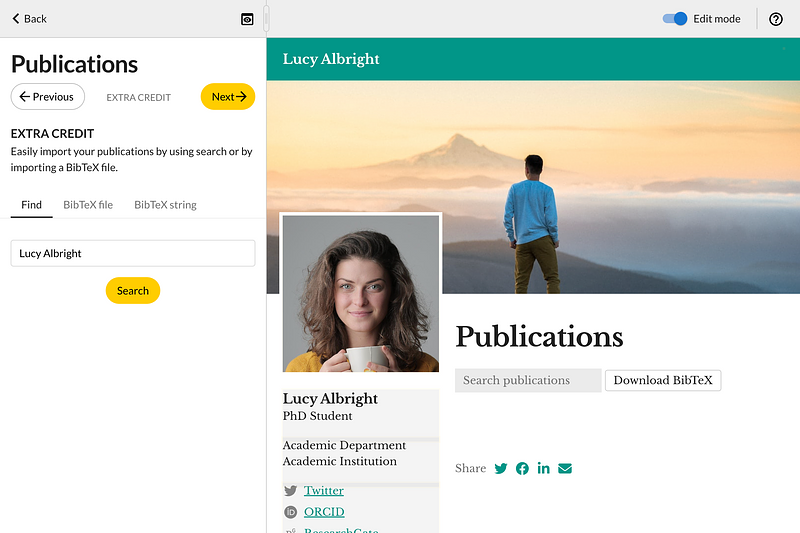Image resolution: width=800 pixels, height=533 pixels.
Task: Click the PhD Student title text
Action: (x=317, y=416)
